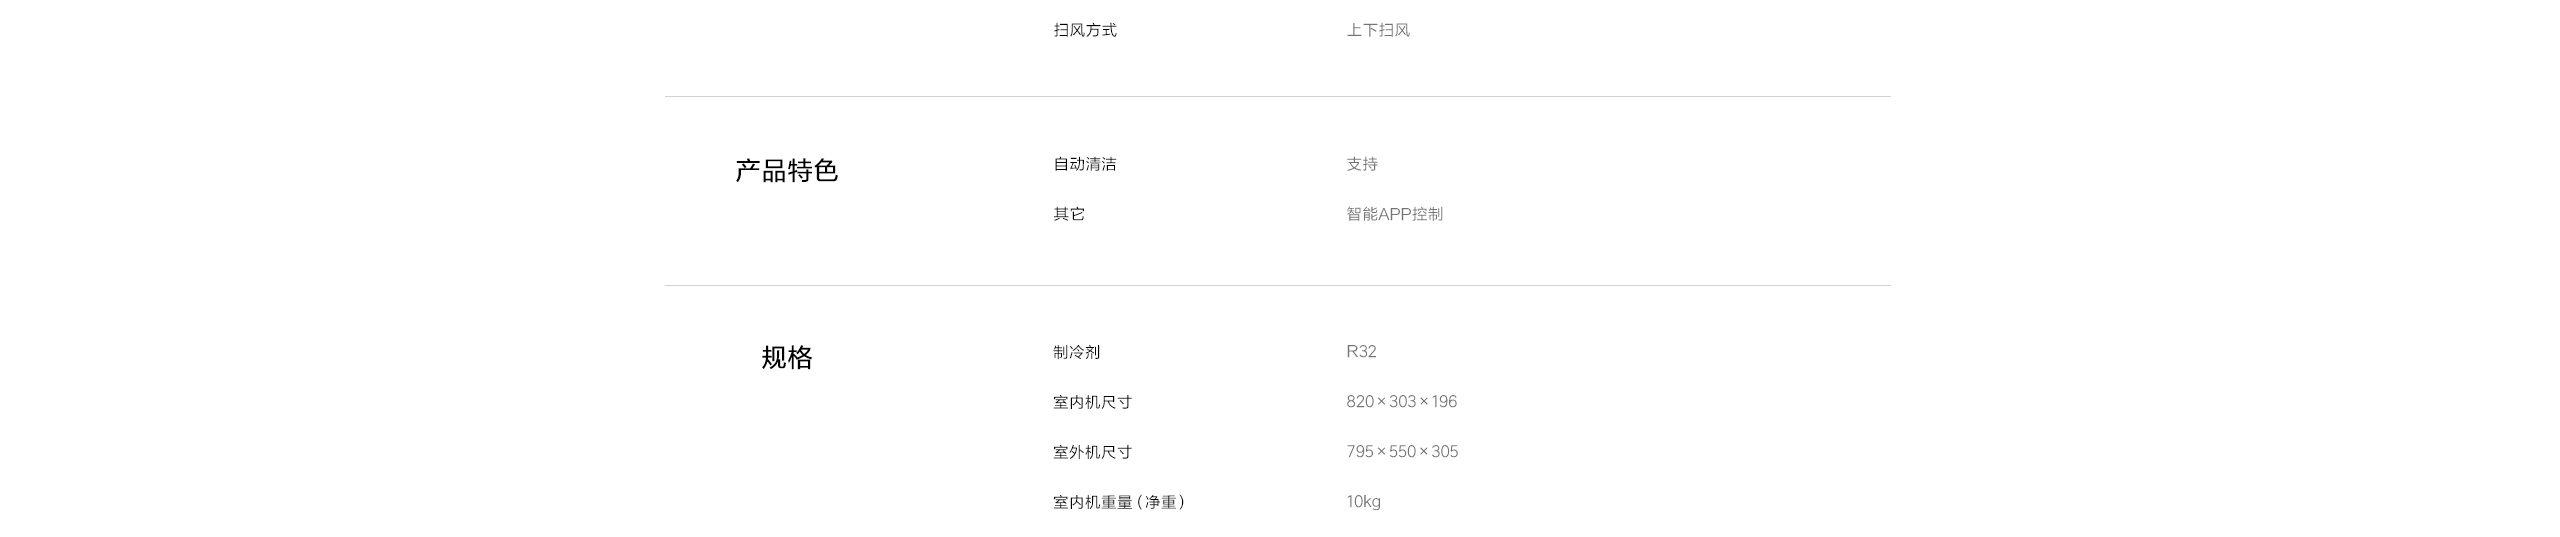Click the 室内机尺寸 label
Screen dimensions: 2560x537
click(x=1092, y=402)
